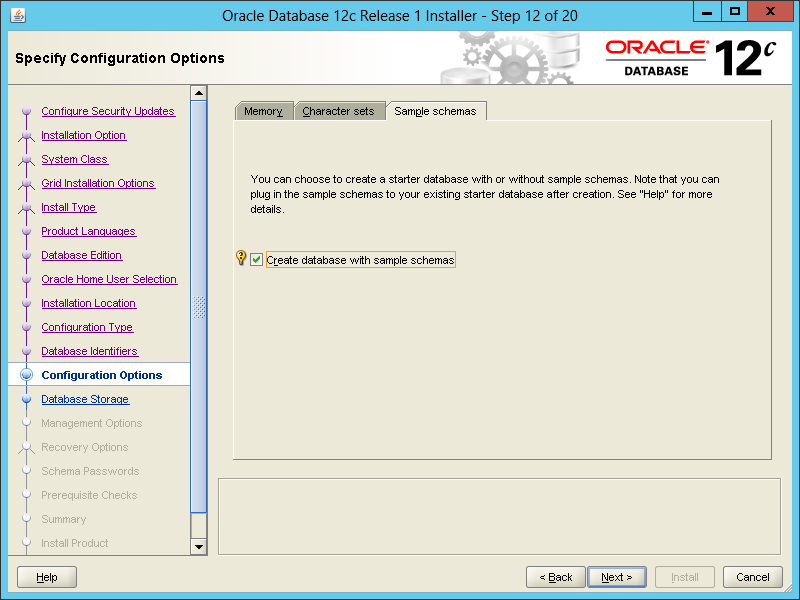
Task: Click the greyed-out Schema Passwords step
Action: pos(90,471)
